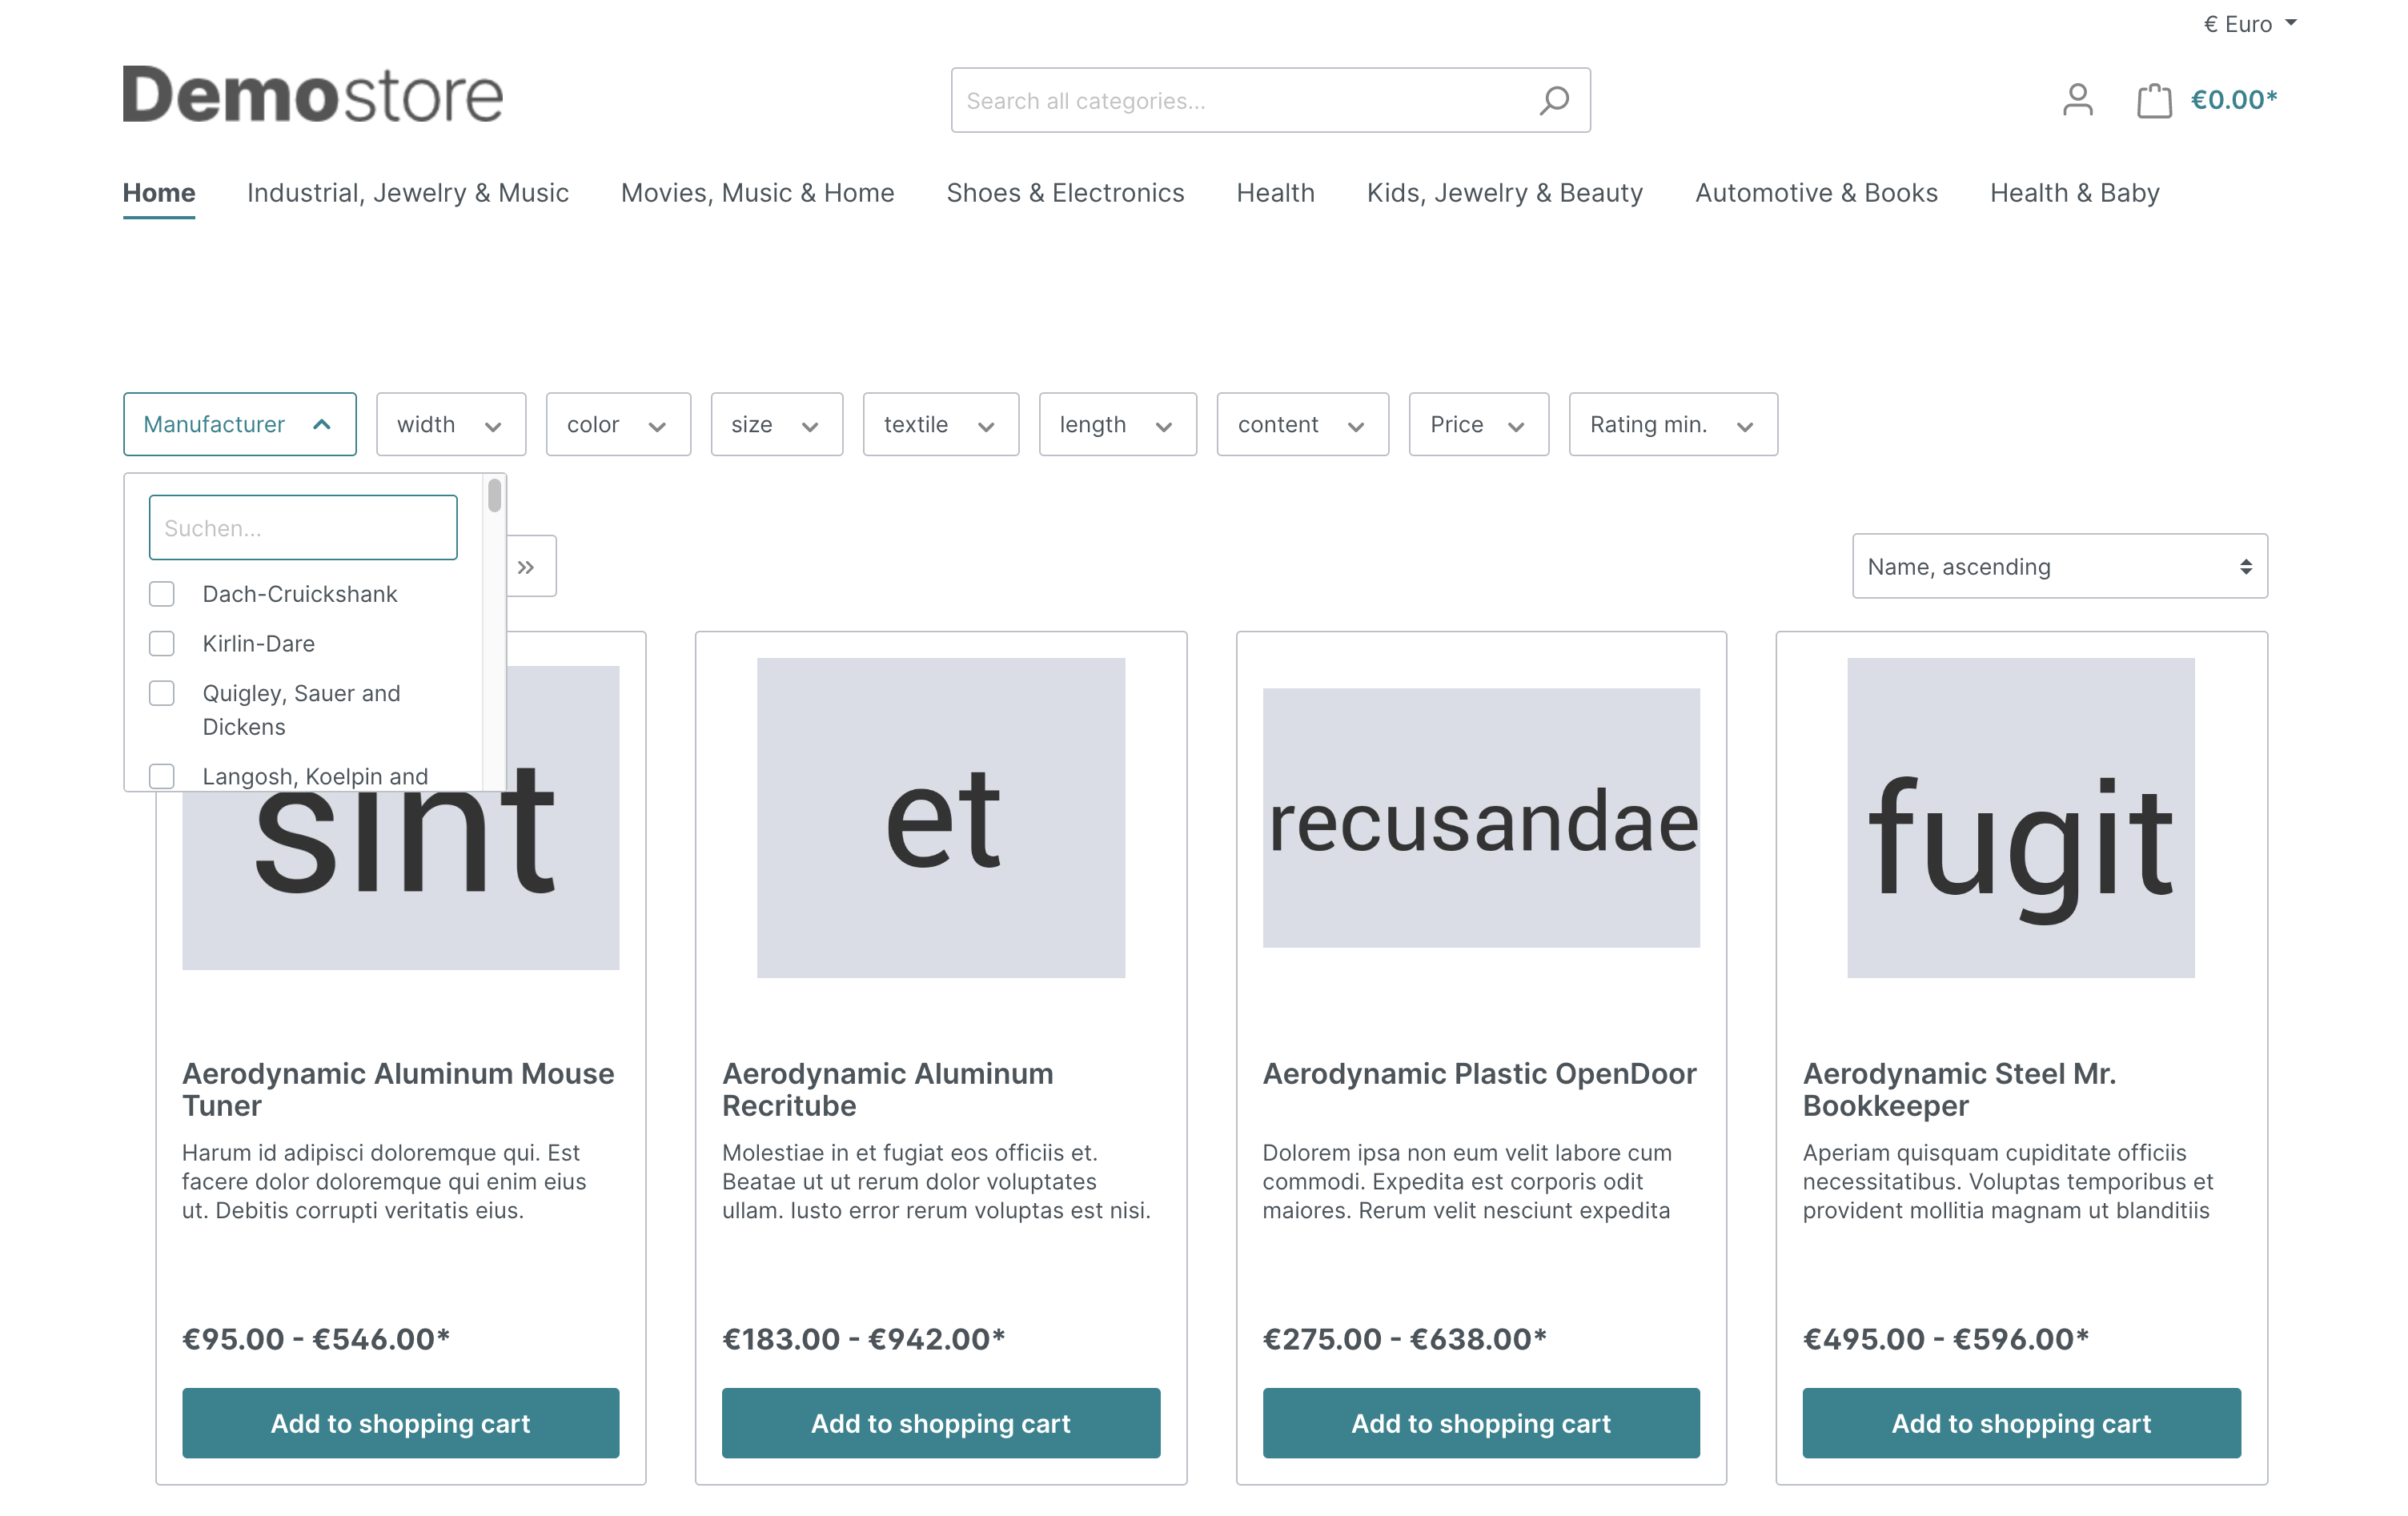This screenshot has width=2408, height=1516.
Task: Focus the Suchen manufacturer search field
Action: pos(303,527)
